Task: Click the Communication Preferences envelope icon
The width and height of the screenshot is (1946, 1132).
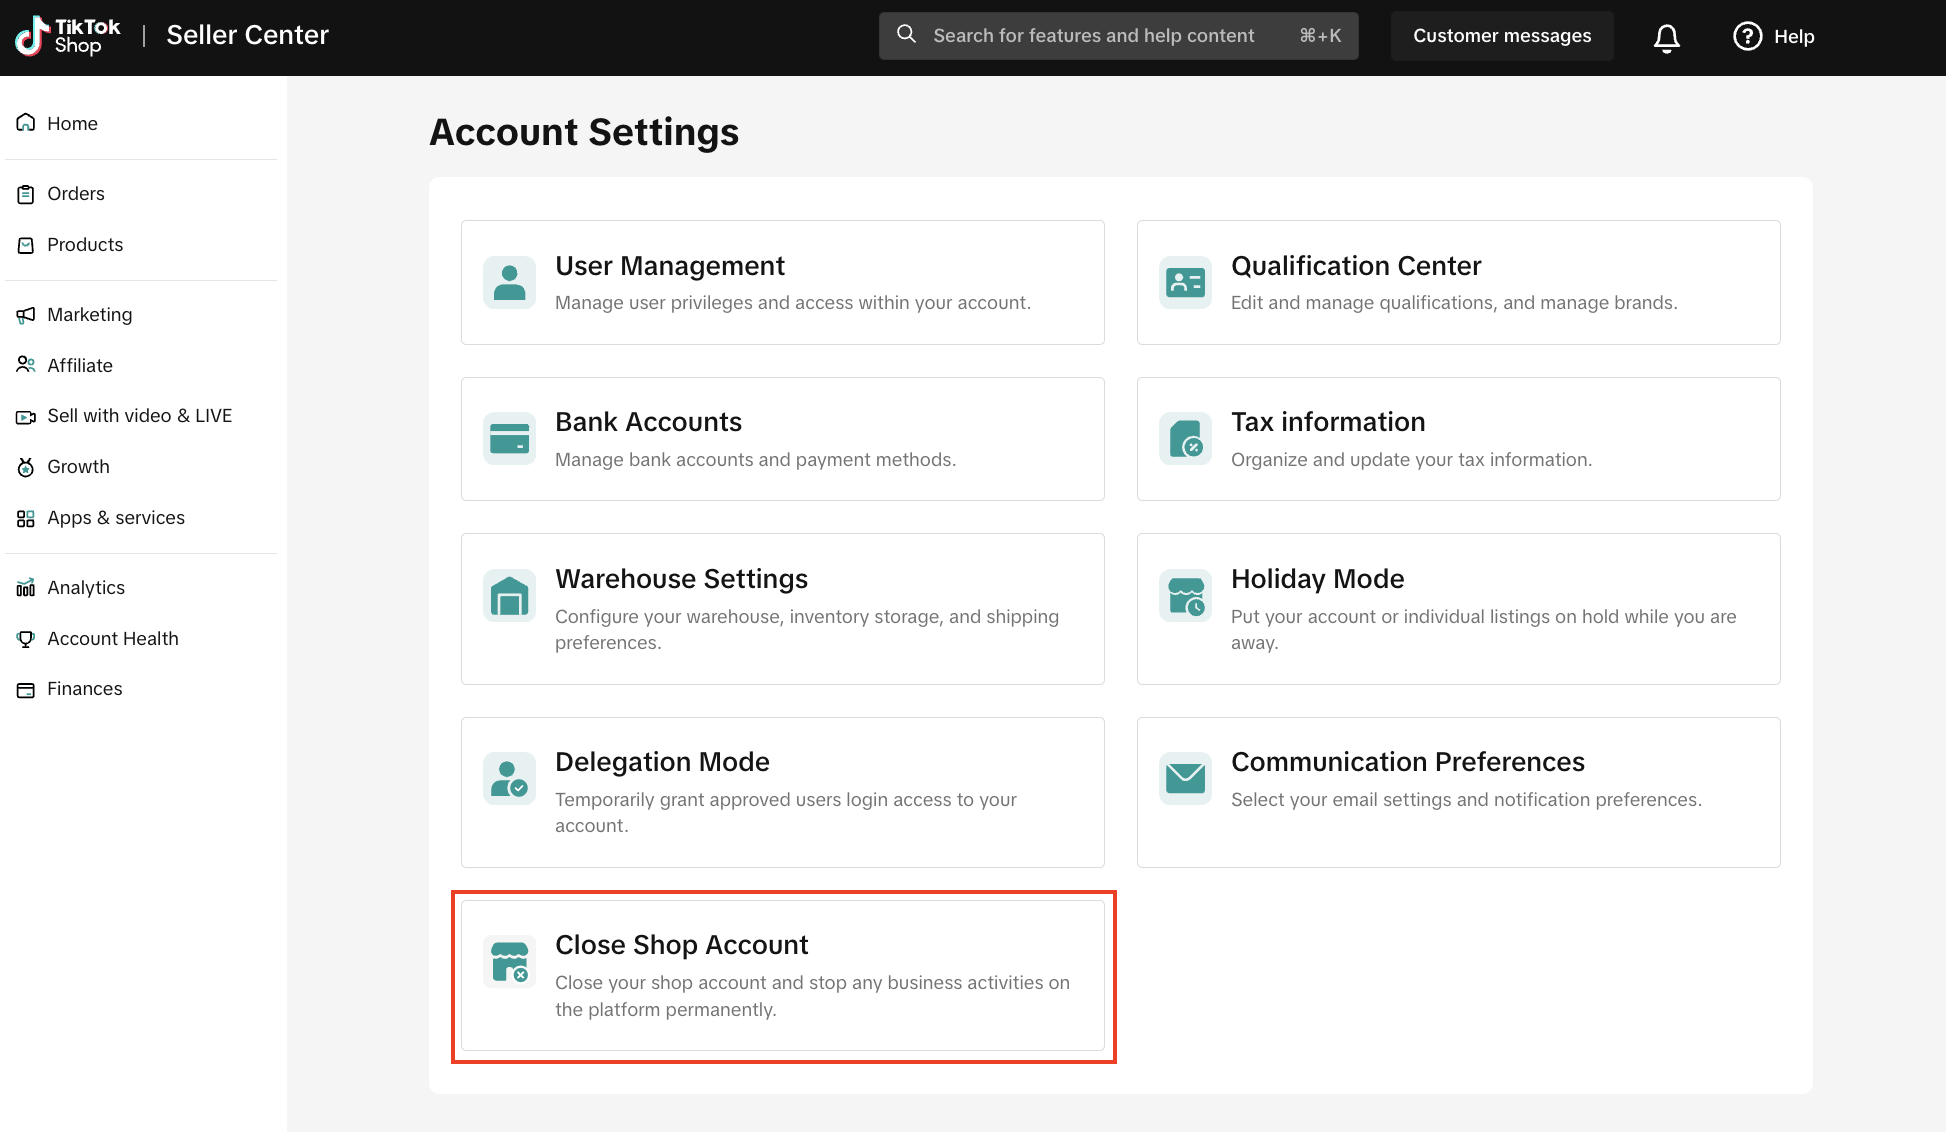Action: (x=1185, y=778)
